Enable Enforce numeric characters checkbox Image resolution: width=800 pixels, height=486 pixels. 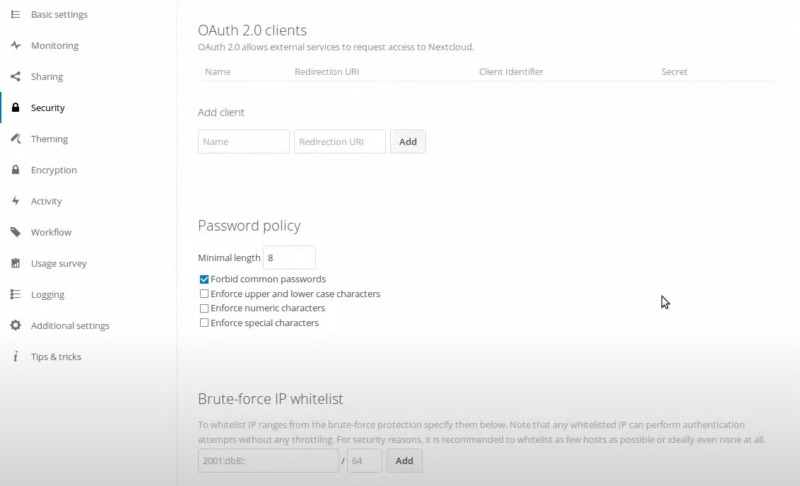(204, 308)
